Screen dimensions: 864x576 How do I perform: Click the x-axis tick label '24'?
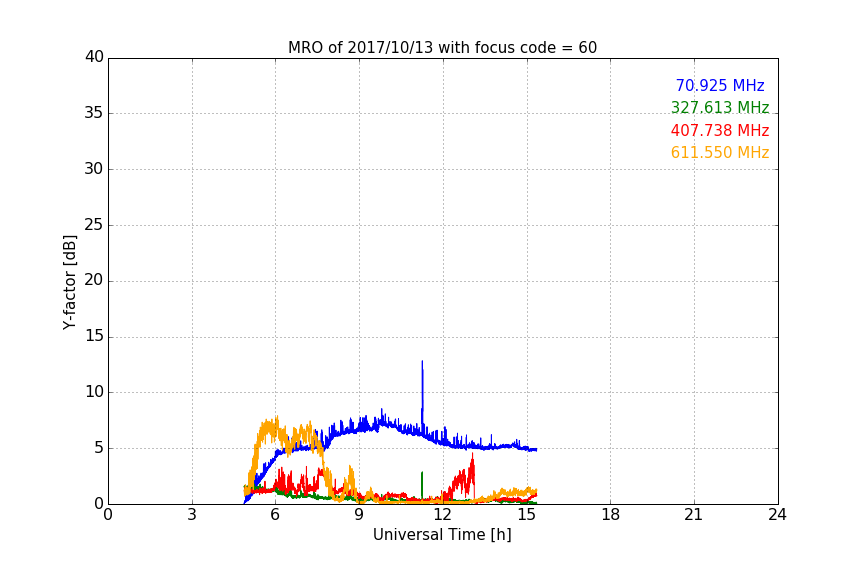pyautogui.click(x=778, y=515)
